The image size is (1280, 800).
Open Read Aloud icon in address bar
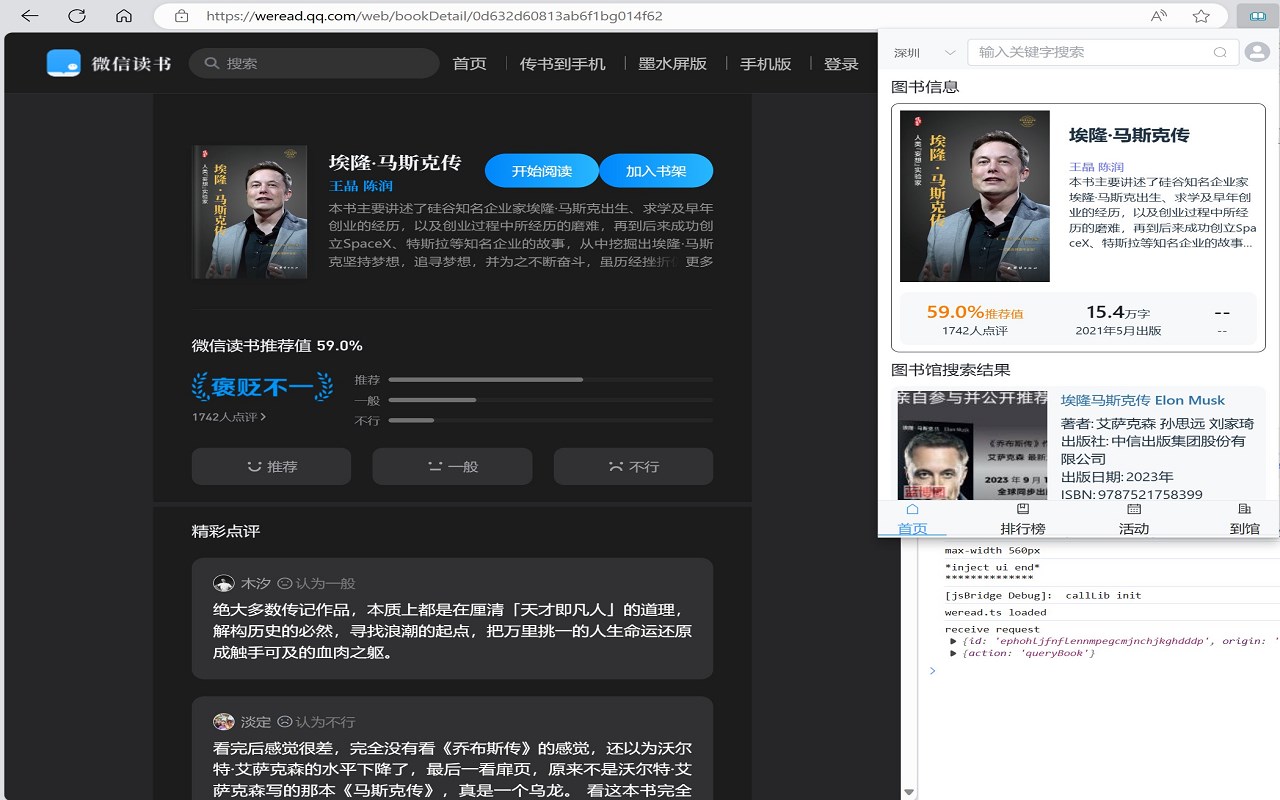pyautogui.click(x=1159, y=16)
